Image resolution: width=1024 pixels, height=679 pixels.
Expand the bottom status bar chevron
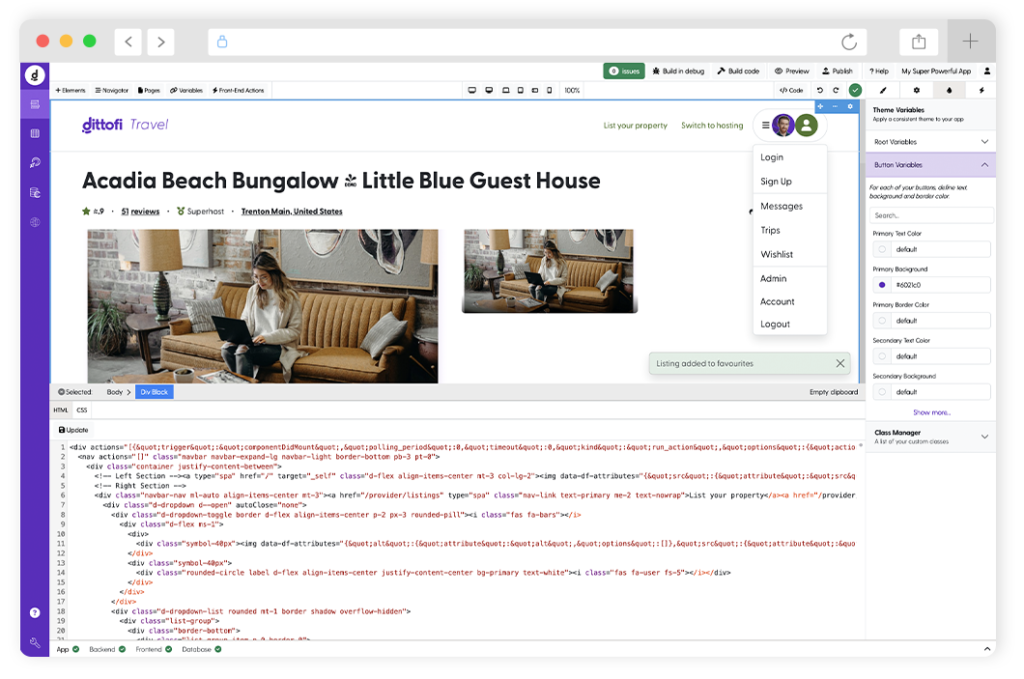click(x=987, y=650)
